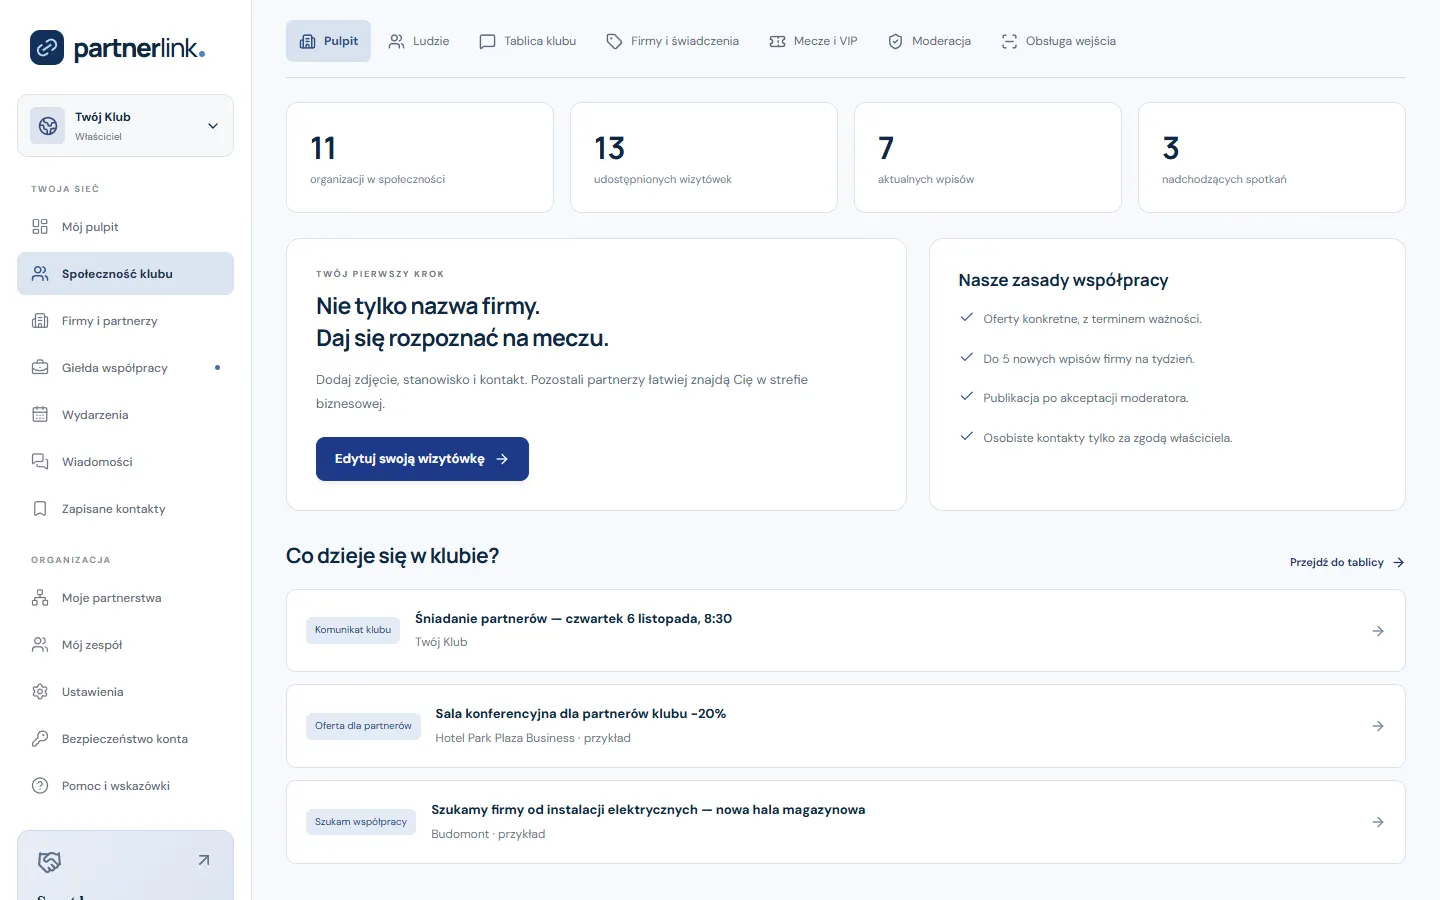Open Zapisane kontakty bookmark icon
1440x900 pixels.
point(40,509)
